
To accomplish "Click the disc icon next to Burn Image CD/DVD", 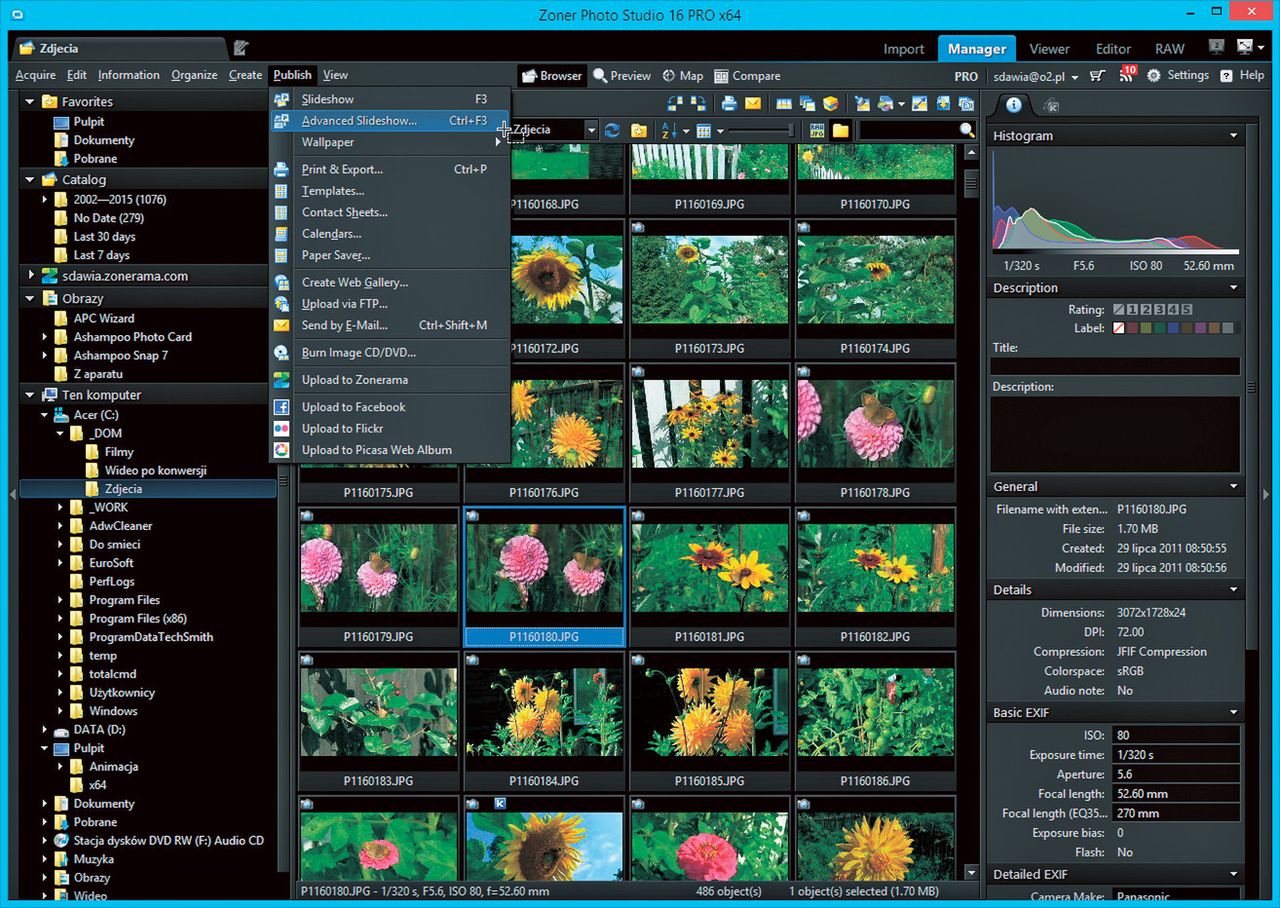I will point(282,353).
